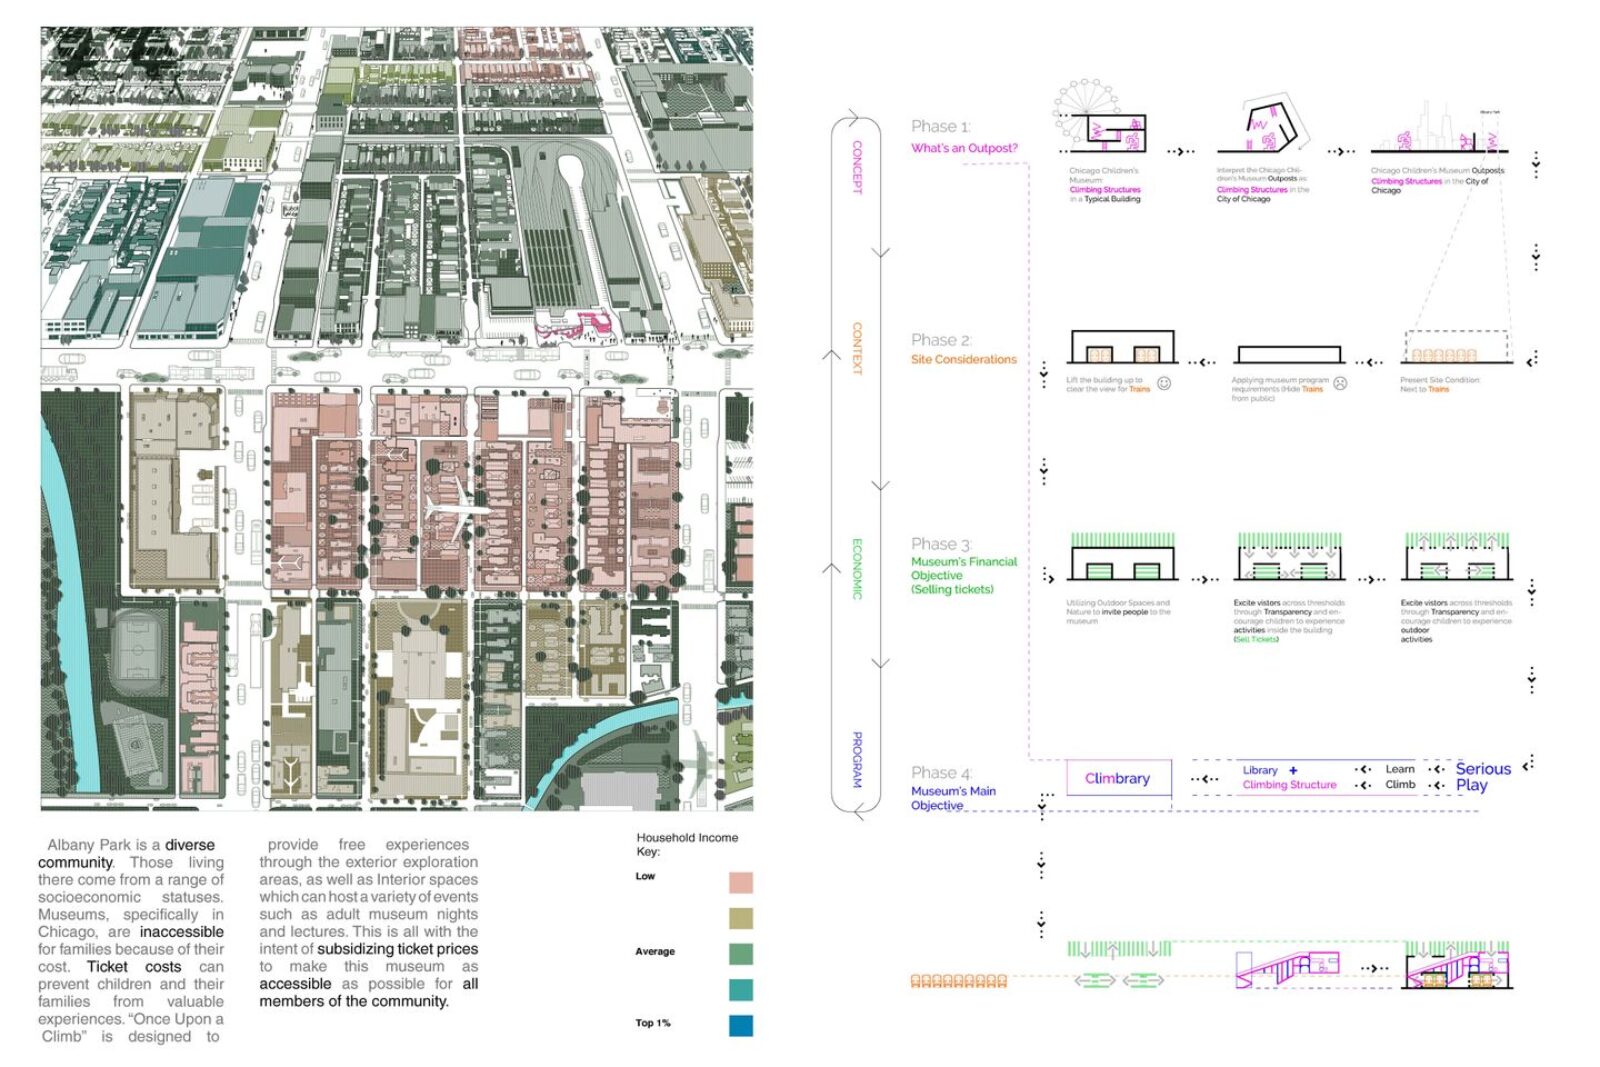The height and width of the screenshot is (1067, 1600).
Task: Click the vertical PROGRAM label
Action: 857,759
